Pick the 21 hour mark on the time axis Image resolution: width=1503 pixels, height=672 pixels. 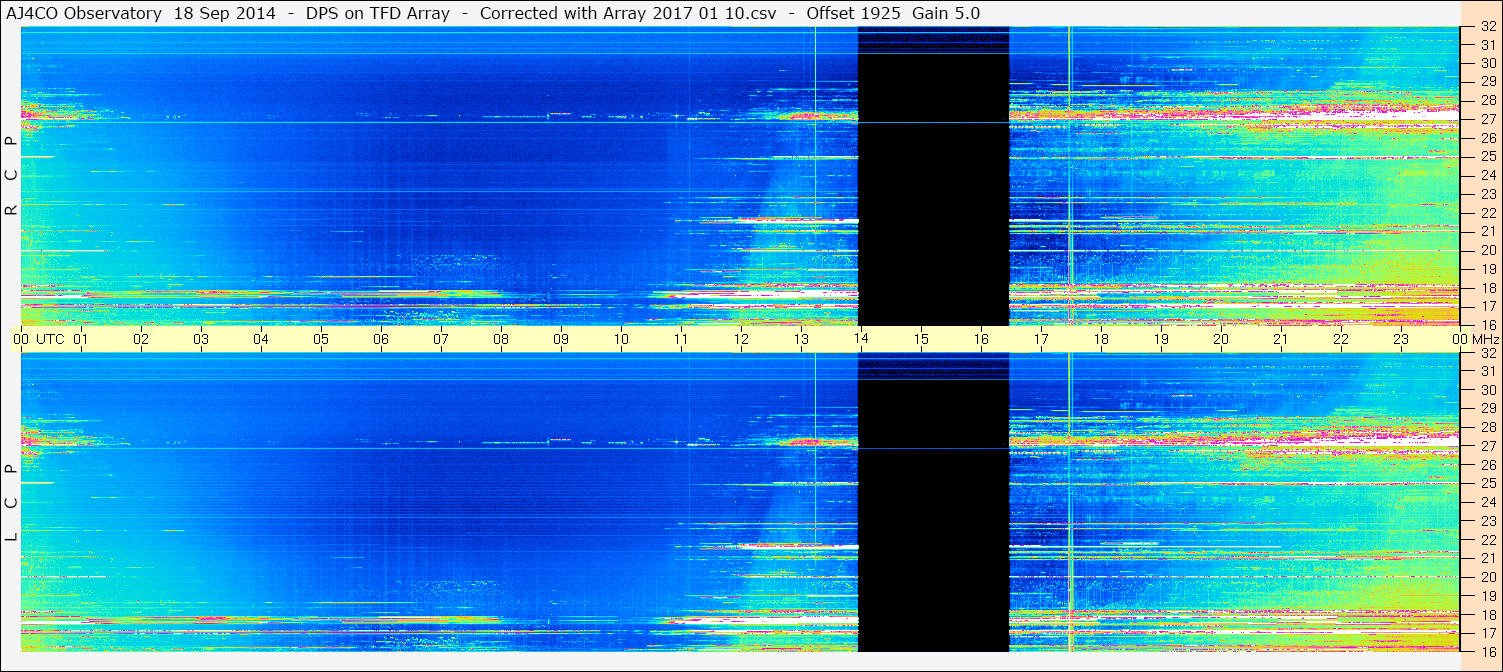[x=1281, y=339]
